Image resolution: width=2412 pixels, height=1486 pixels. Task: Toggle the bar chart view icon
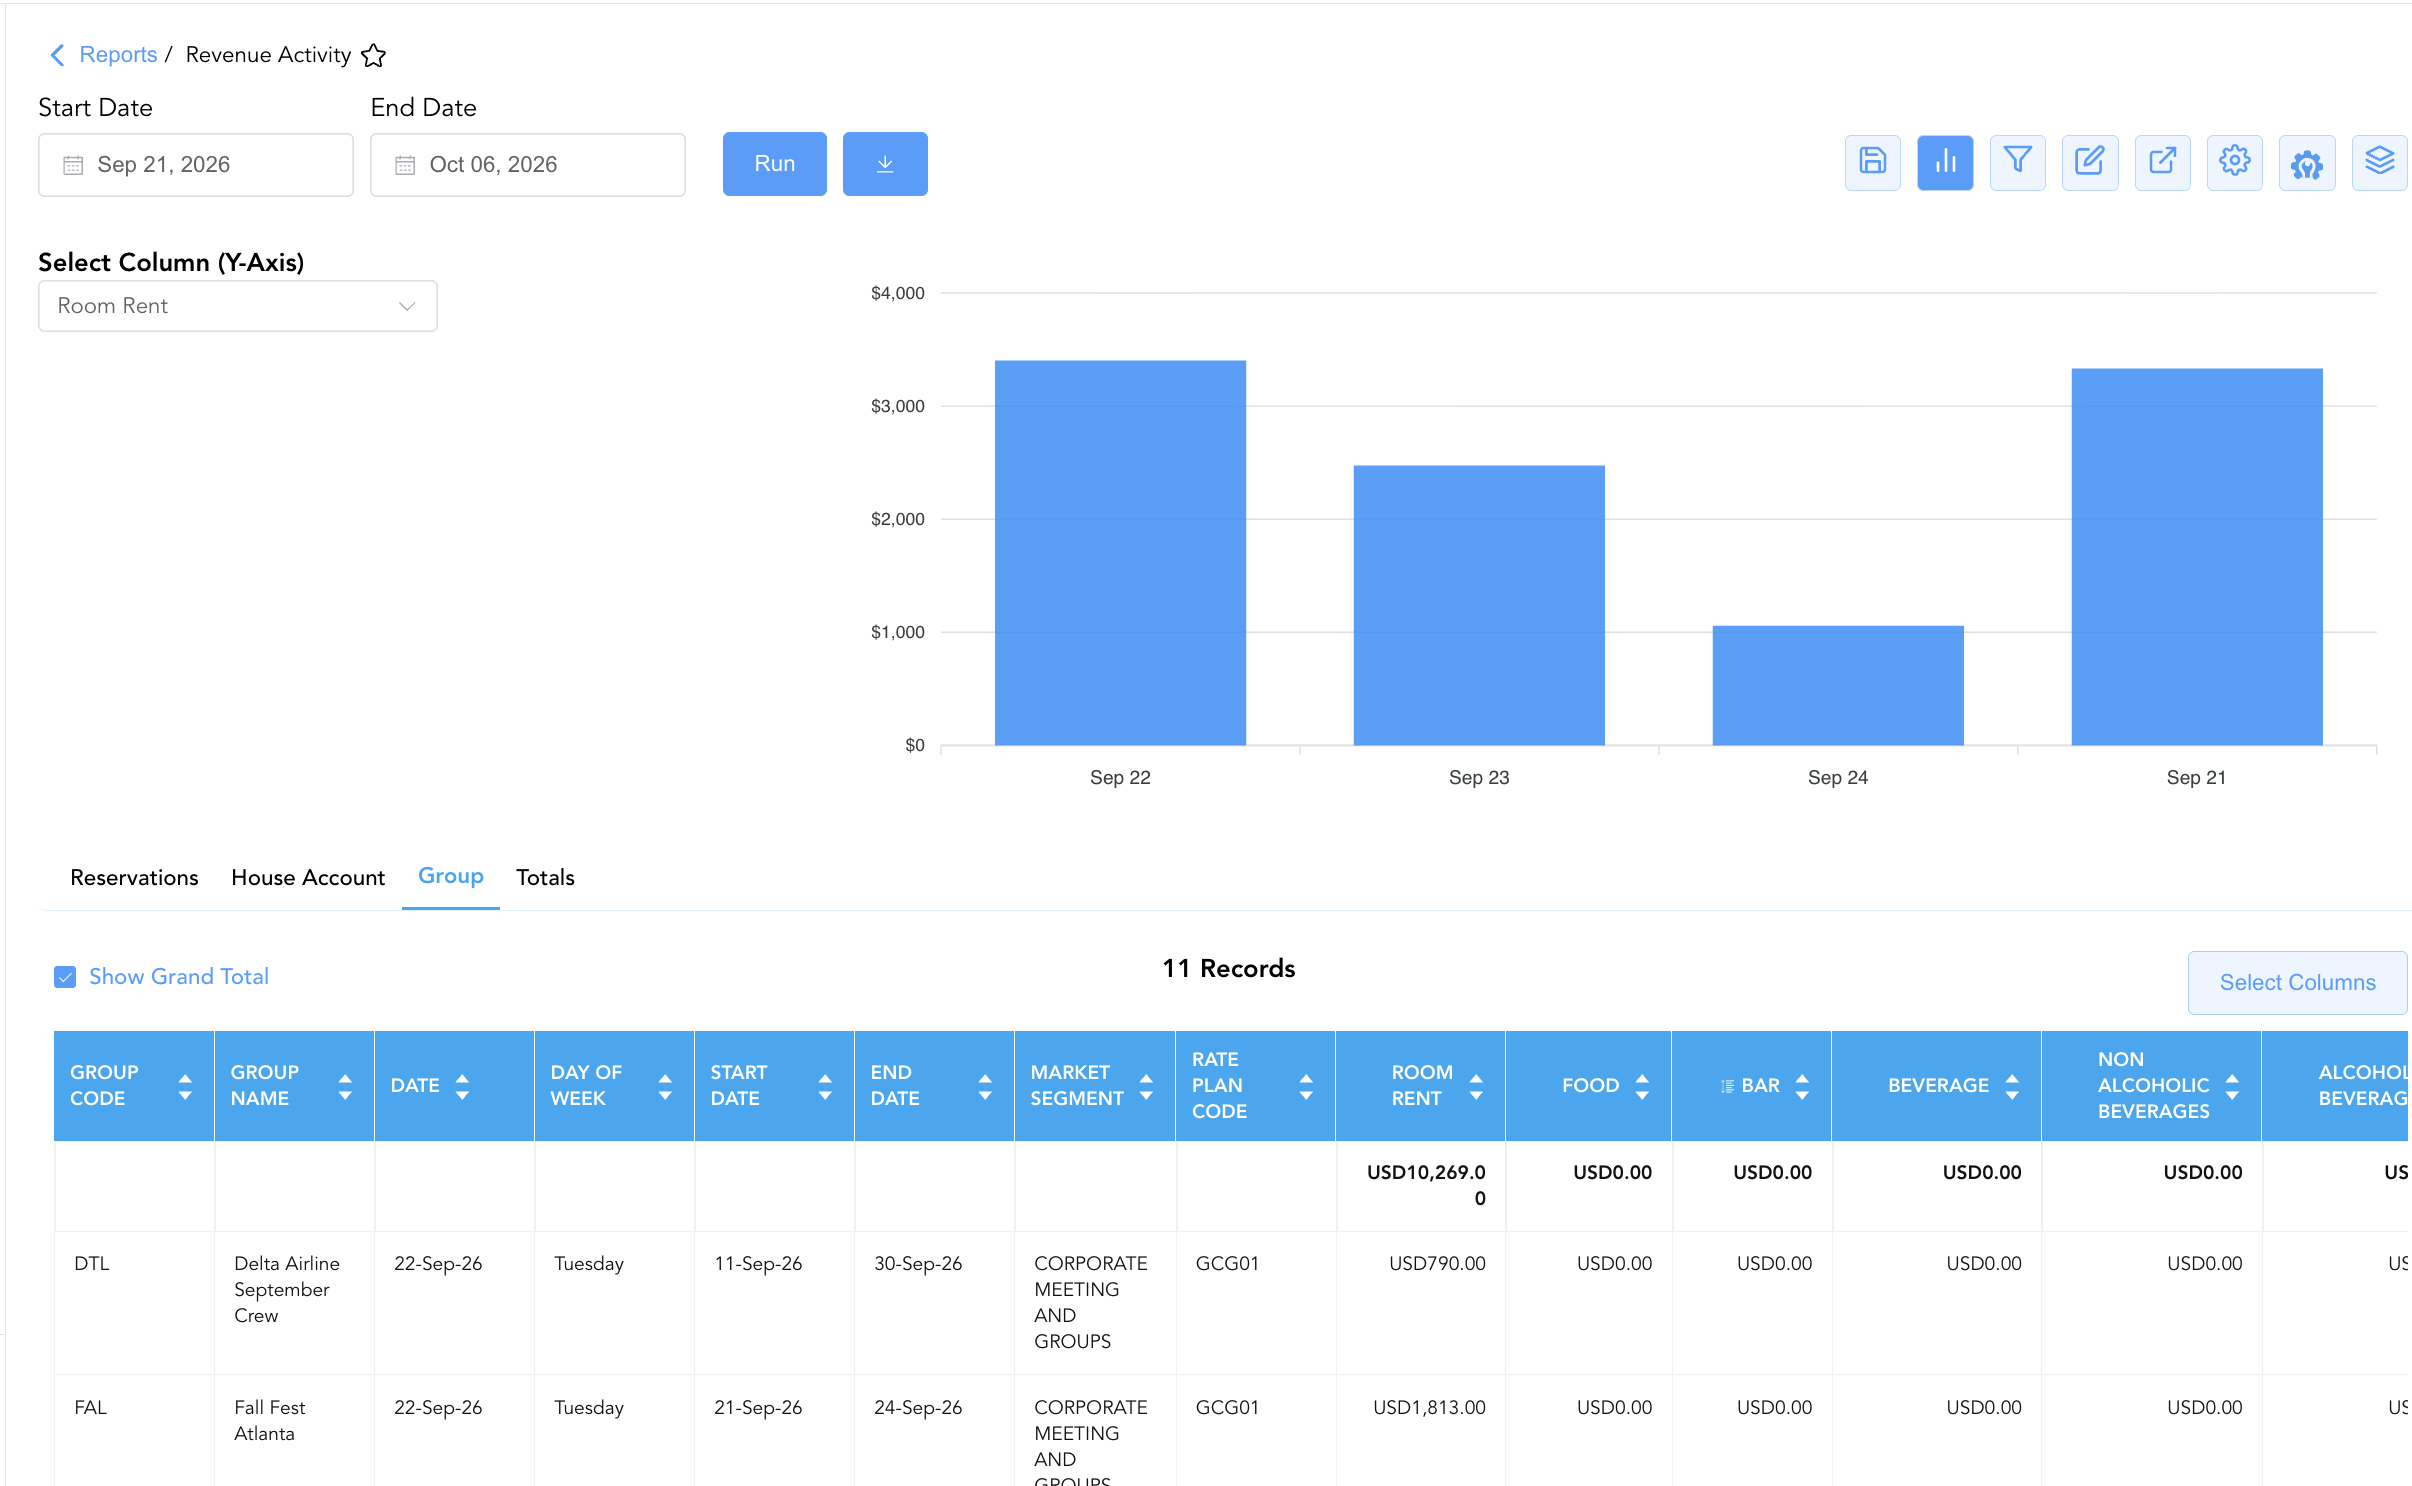click(1945, 162)
